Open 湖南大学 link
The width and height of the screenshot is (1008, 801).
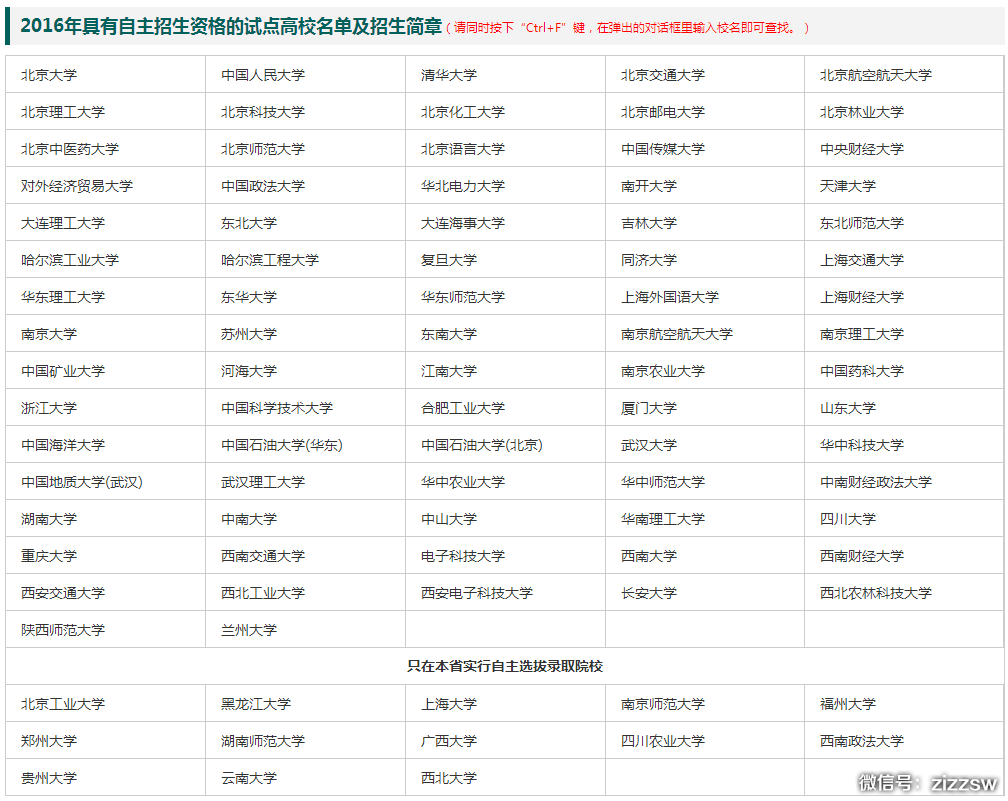pos(49,519)
